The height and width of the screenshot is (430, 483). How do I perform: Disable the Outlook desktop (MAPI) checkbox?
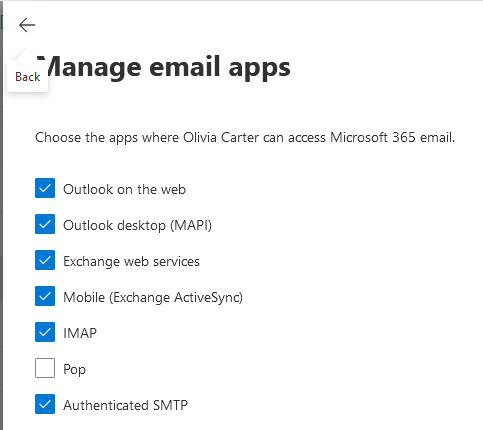click(45, 224)
